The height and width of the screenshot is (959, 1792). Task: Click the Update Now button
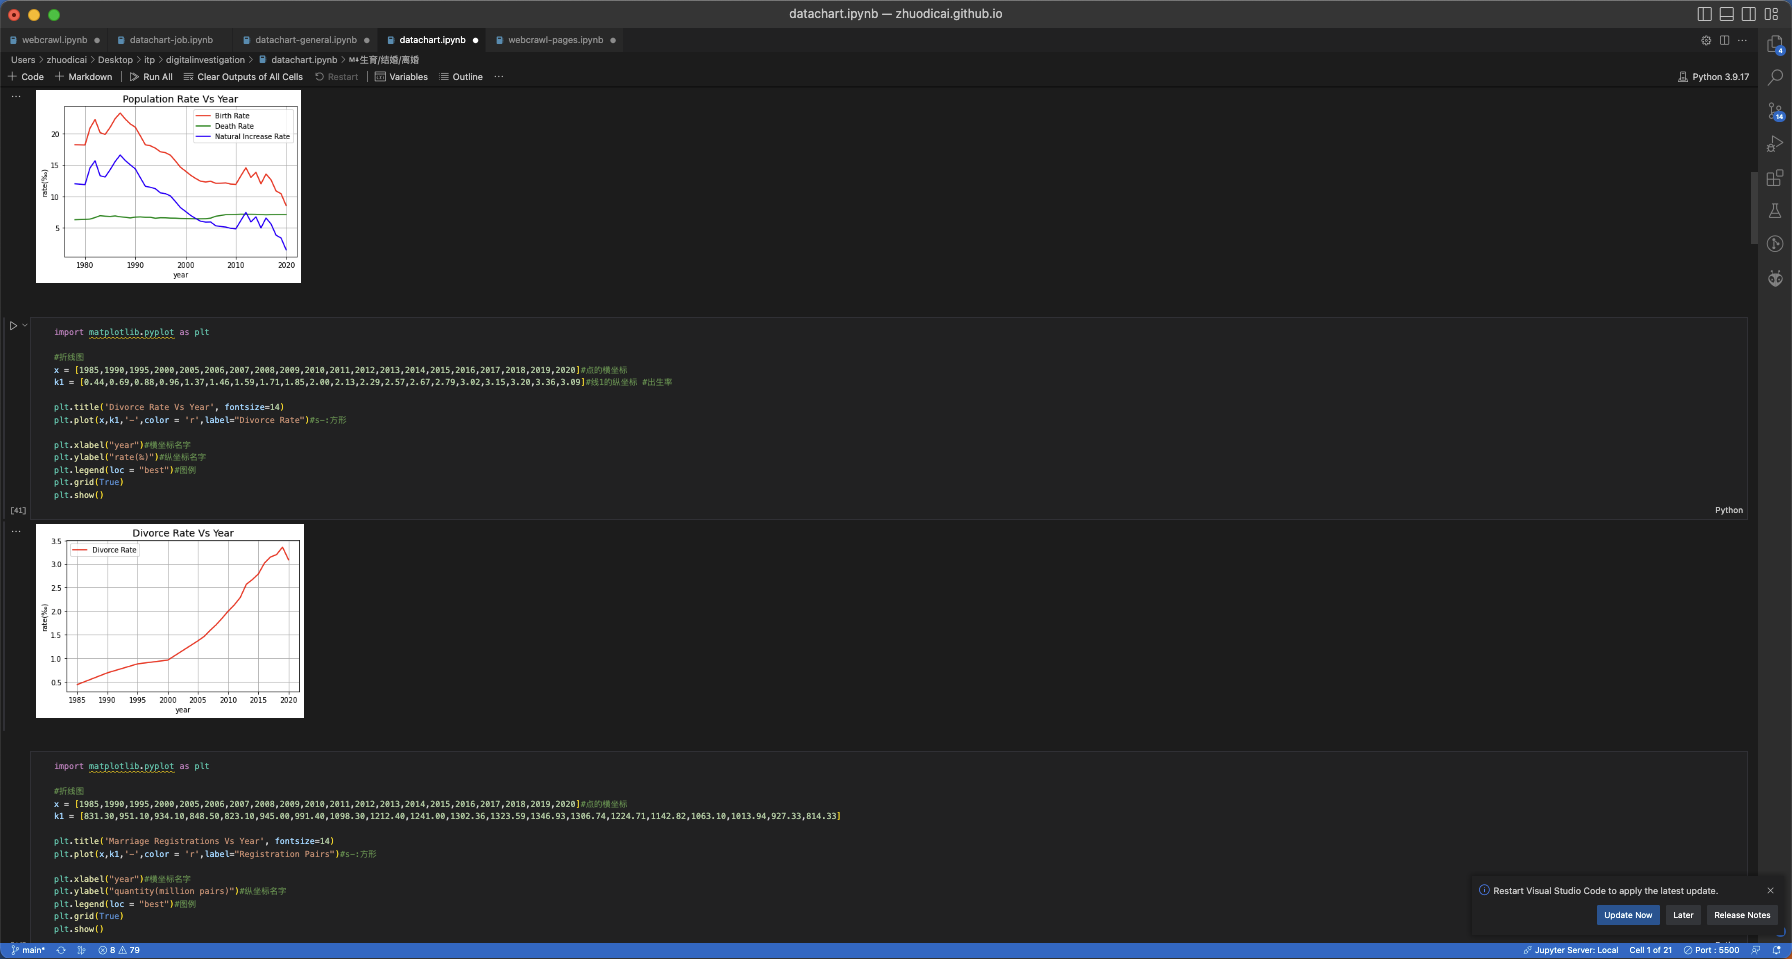click(x=1627, y=915)
